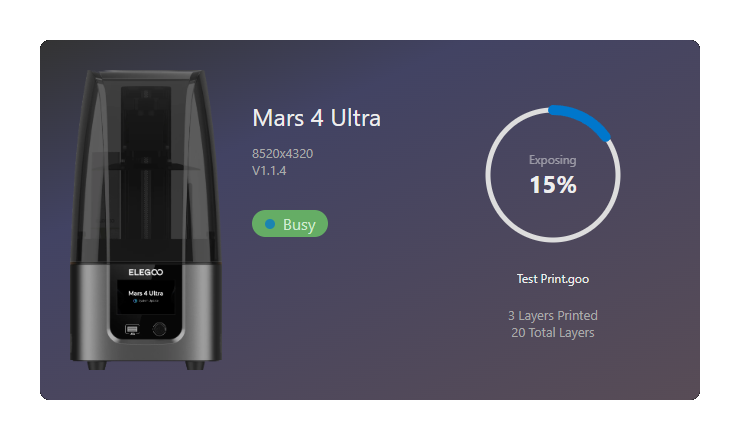Viewport: 740px width, 440px height.
Task: Click the 8520x4320 resolution text
Action: (282, 154)
